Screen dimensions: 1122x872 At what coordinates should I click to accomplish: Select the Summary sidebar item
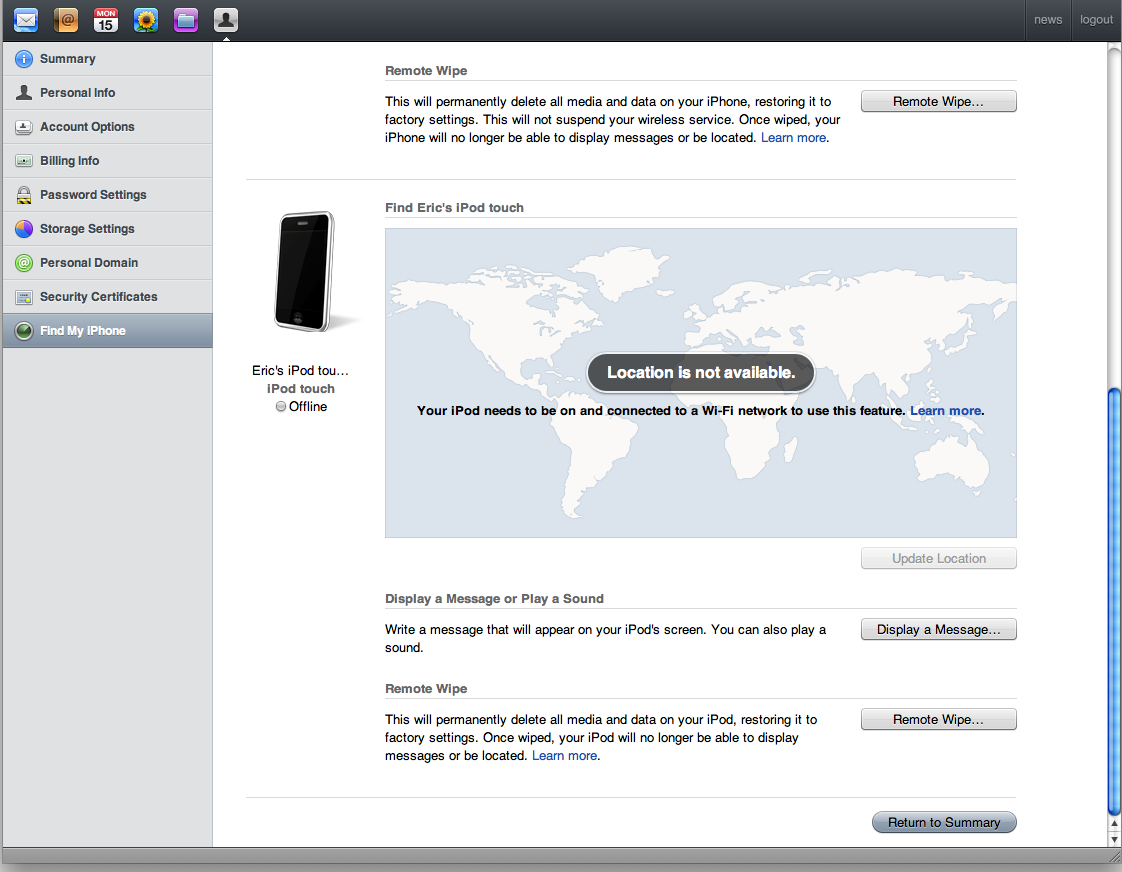tap(107, 59)
